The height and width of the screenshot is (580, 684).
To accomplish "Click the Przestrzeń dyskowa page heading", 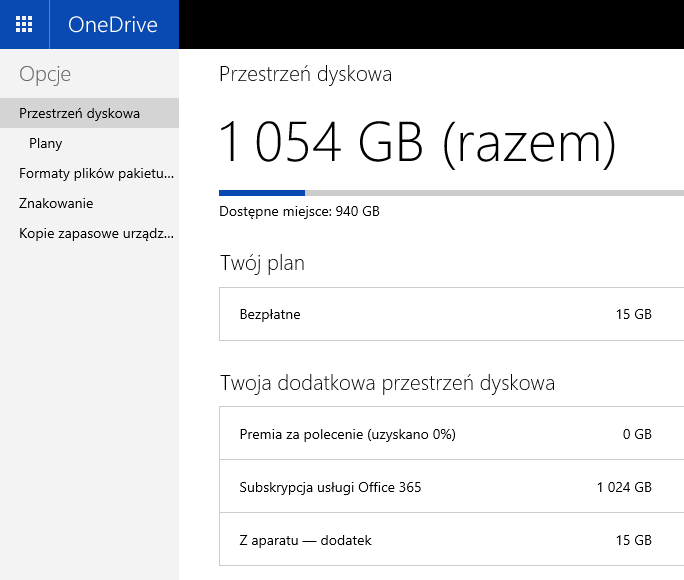I will (305, 74).
